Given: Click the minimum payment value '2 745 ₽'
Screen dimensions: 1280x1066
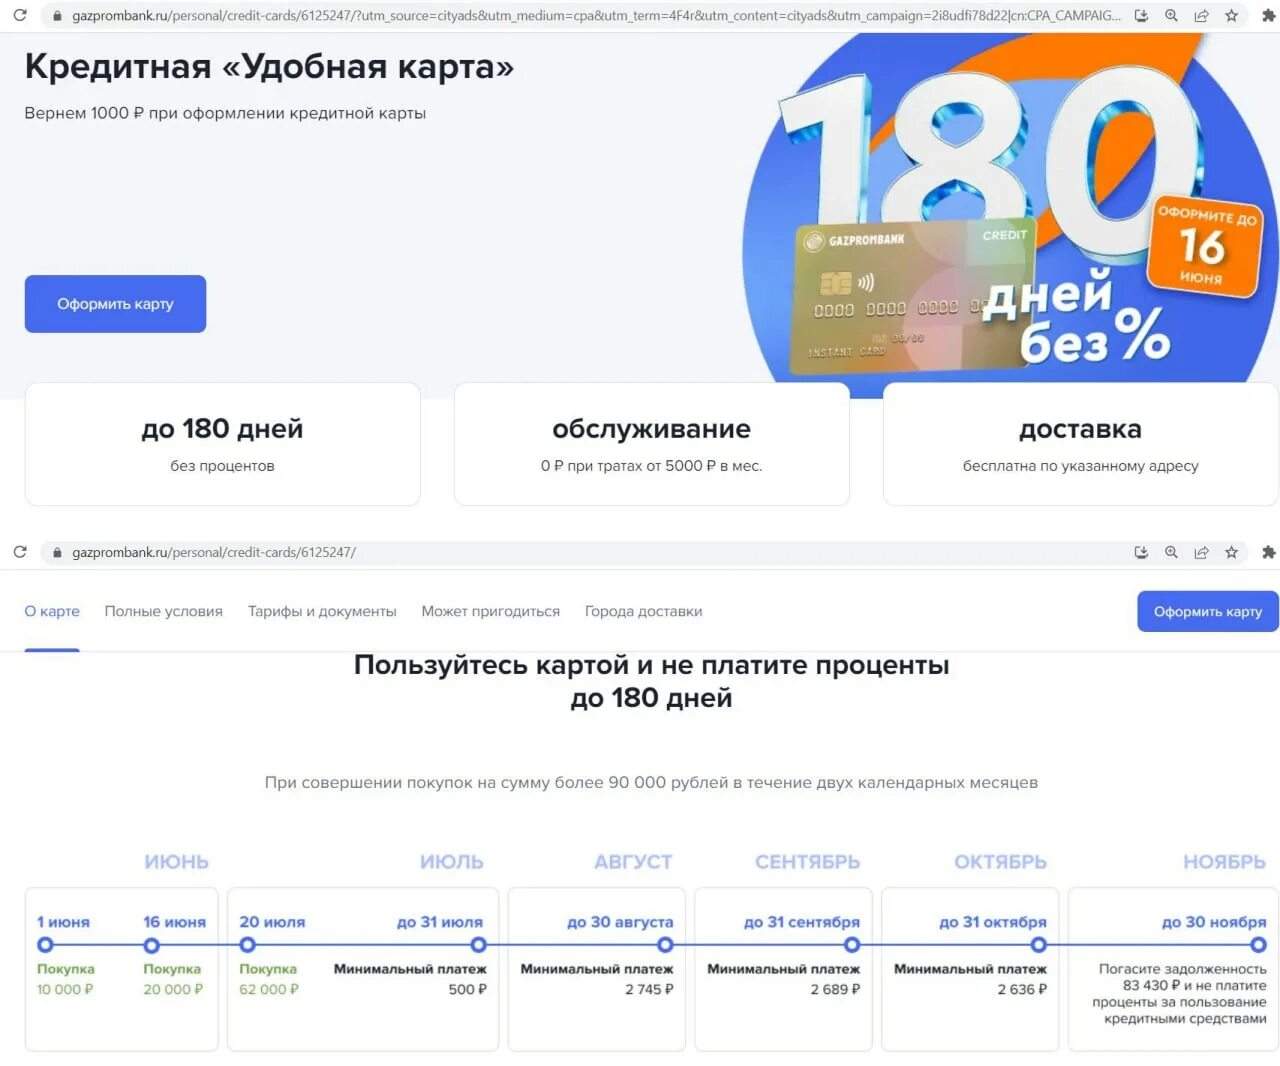Looking at the screenshot, I should click(x=649, y=989).
